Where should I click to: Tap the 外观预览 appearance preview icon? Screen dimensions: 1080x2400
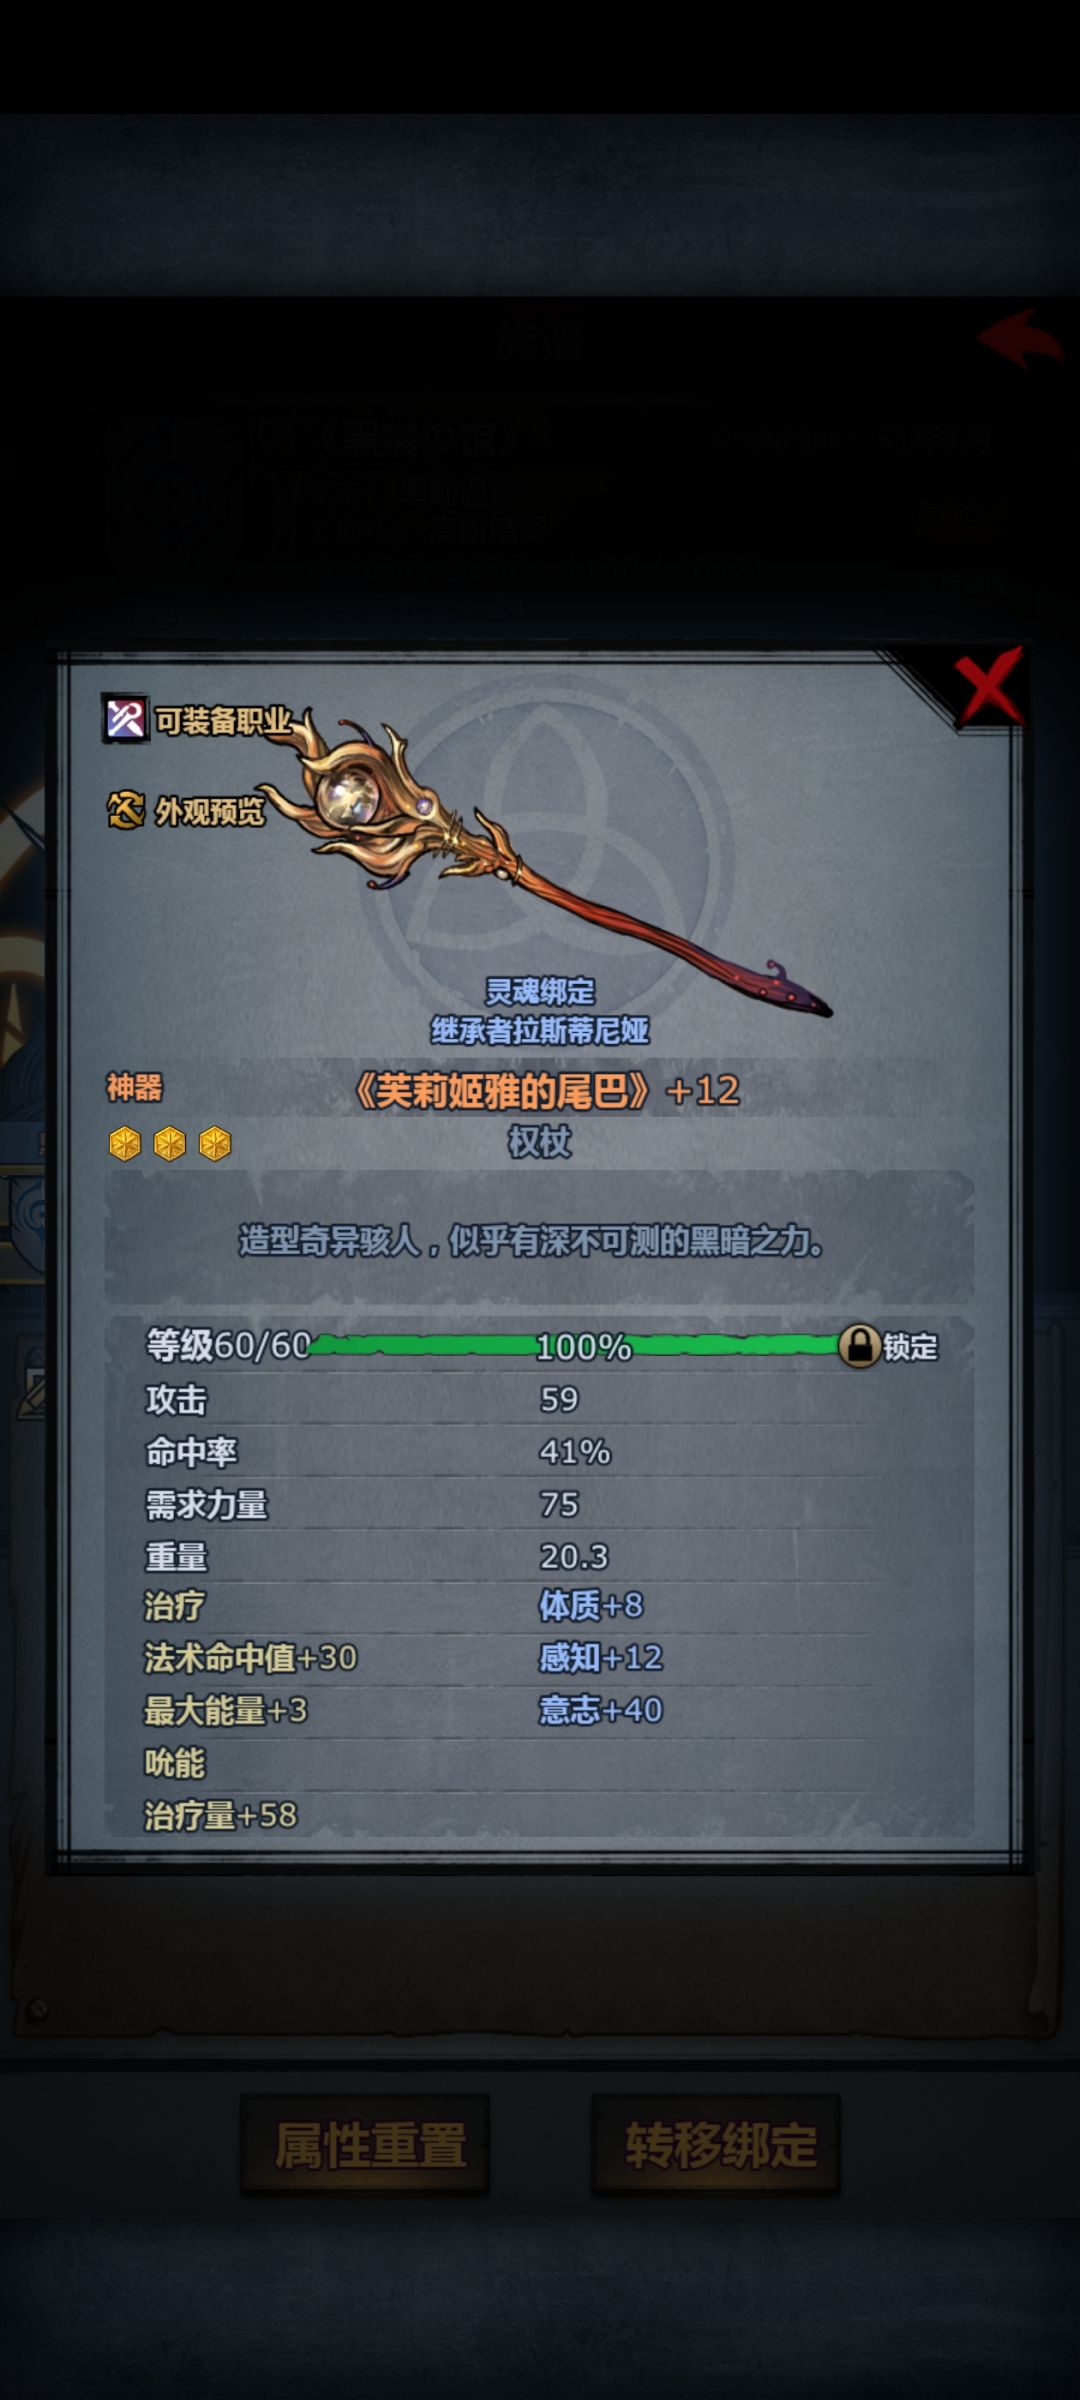(x=126, y=810)
